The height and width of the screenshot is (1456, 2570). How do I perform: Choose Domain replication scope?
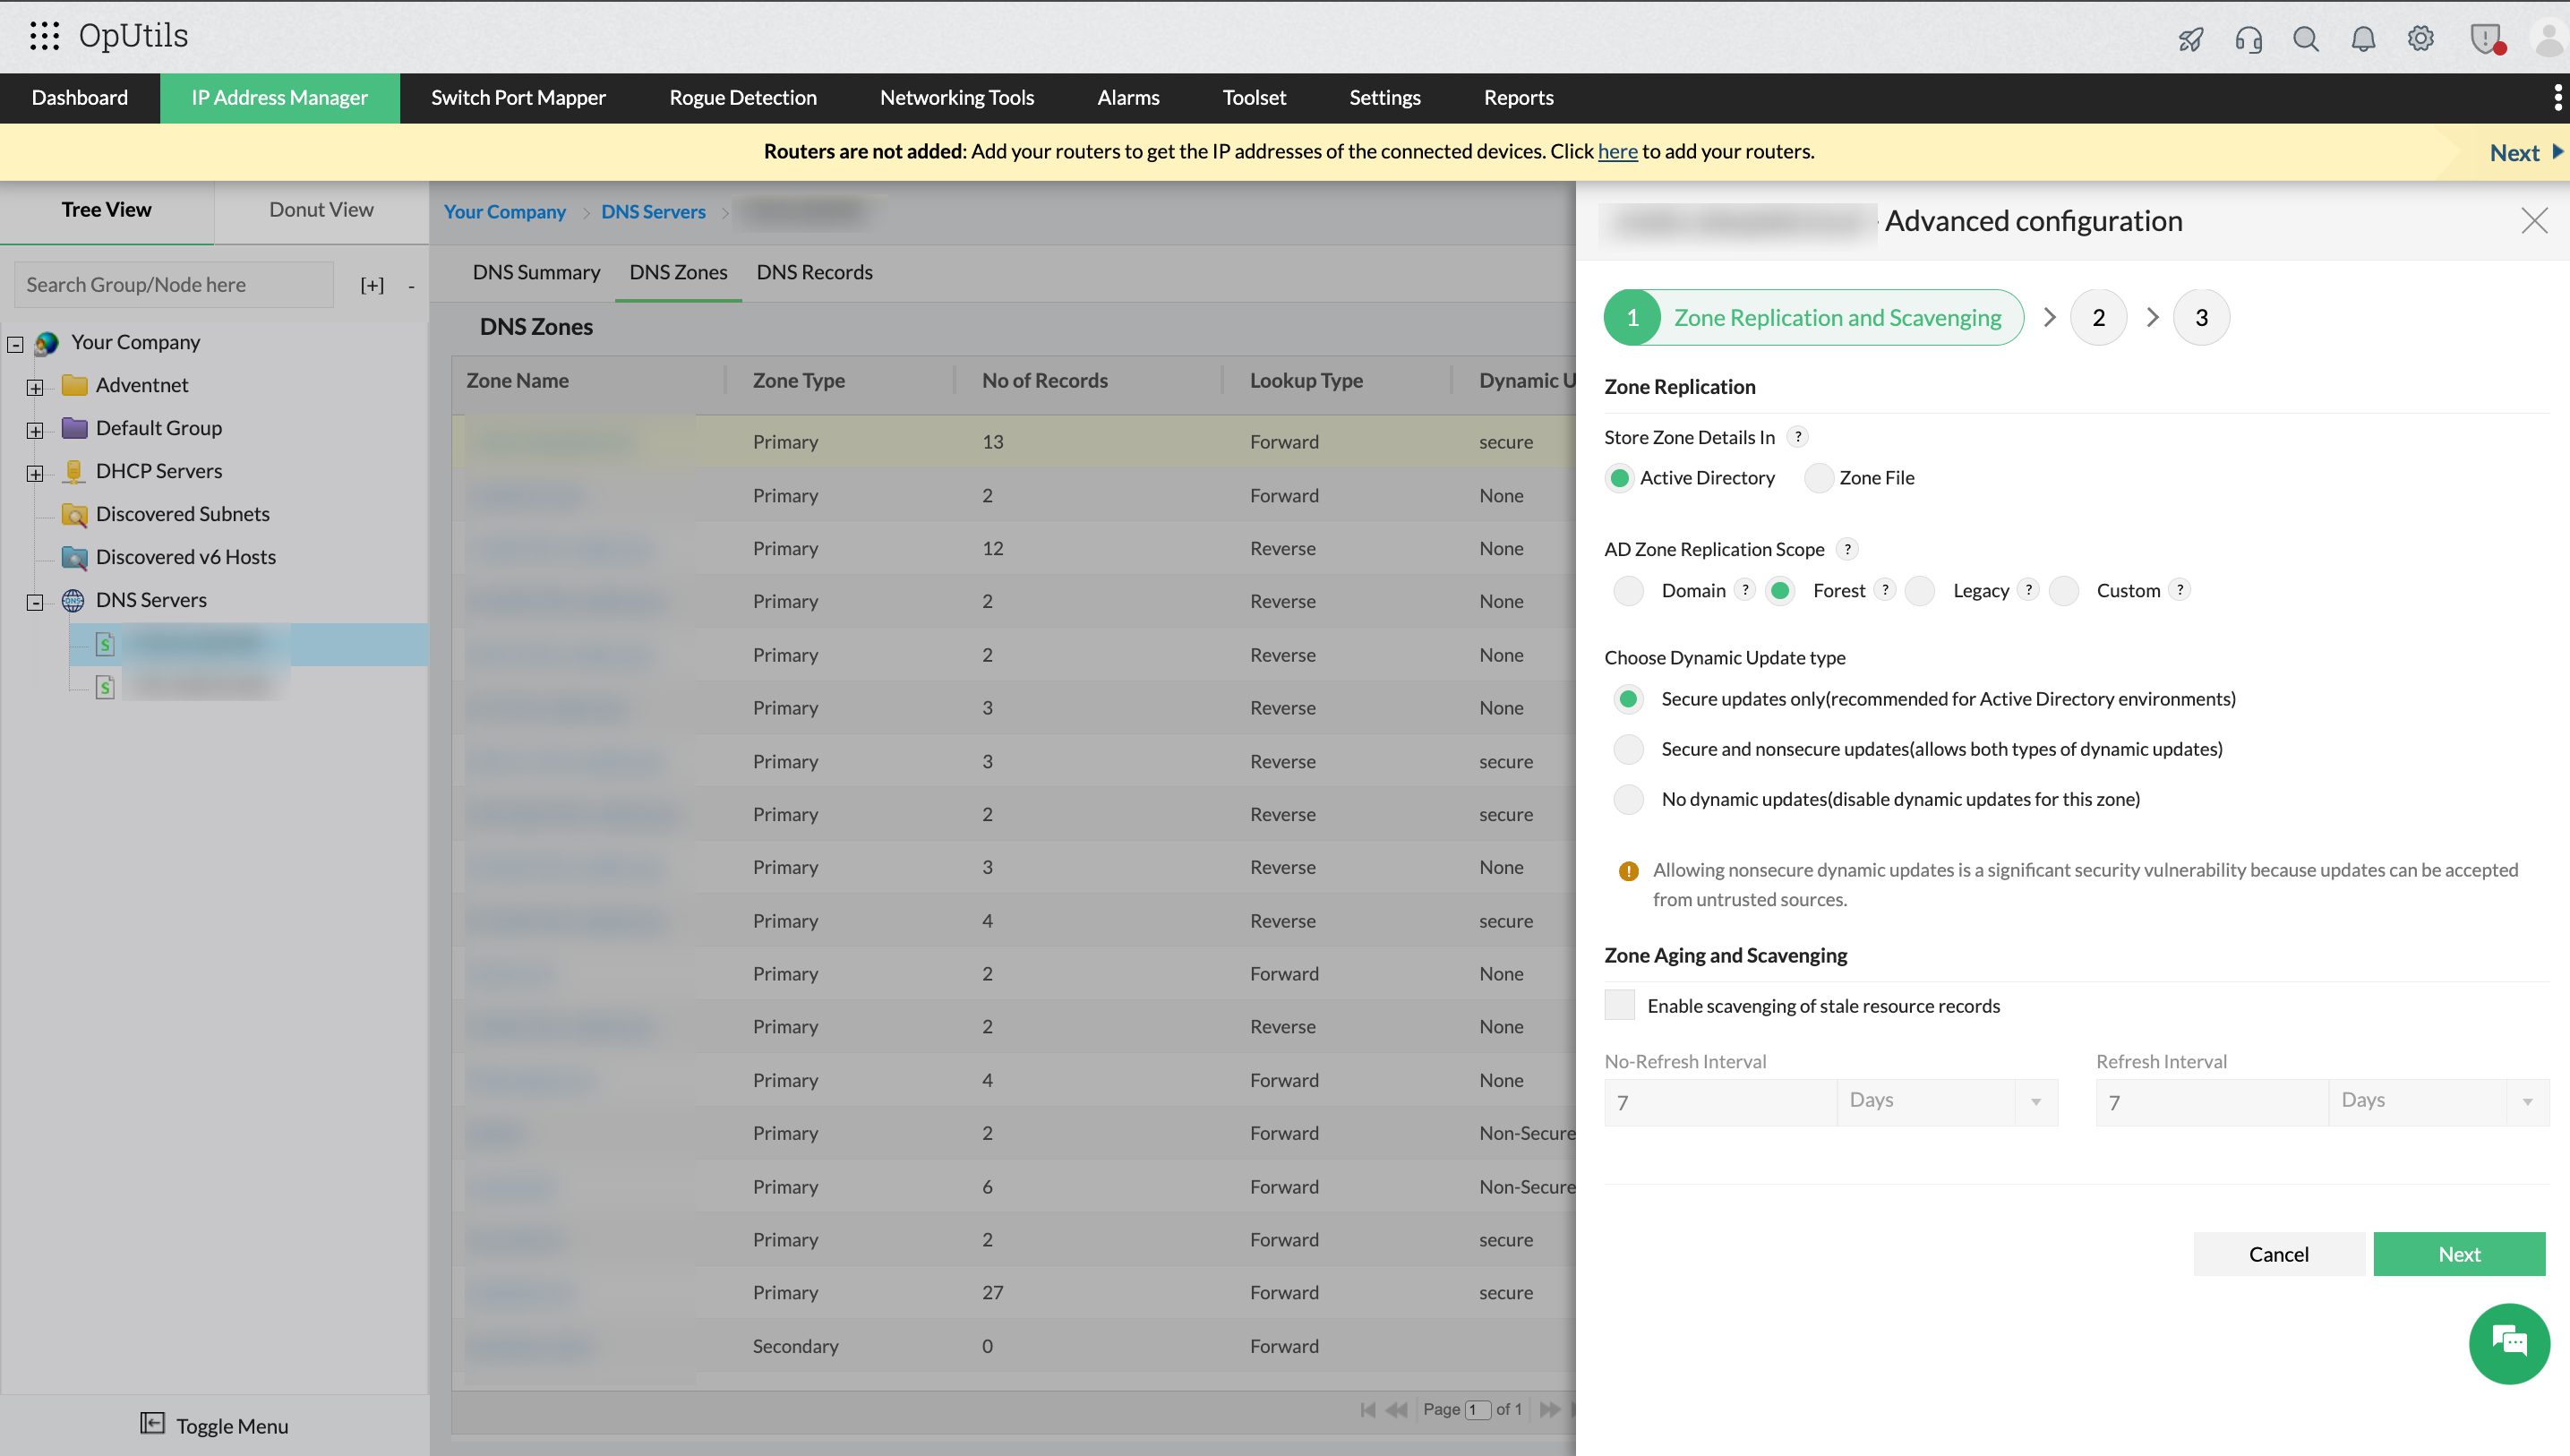(x=1628, y=591)
